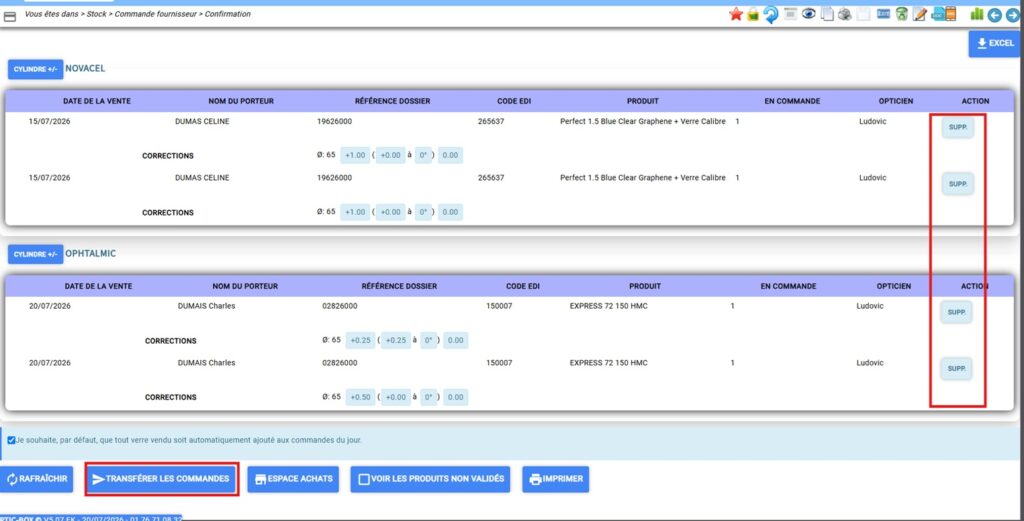The height and width of the screenshot is (521, 1024).
Task: Click TRANSFÉRER LES COMMANDES button
Action: tap(161, 479)
